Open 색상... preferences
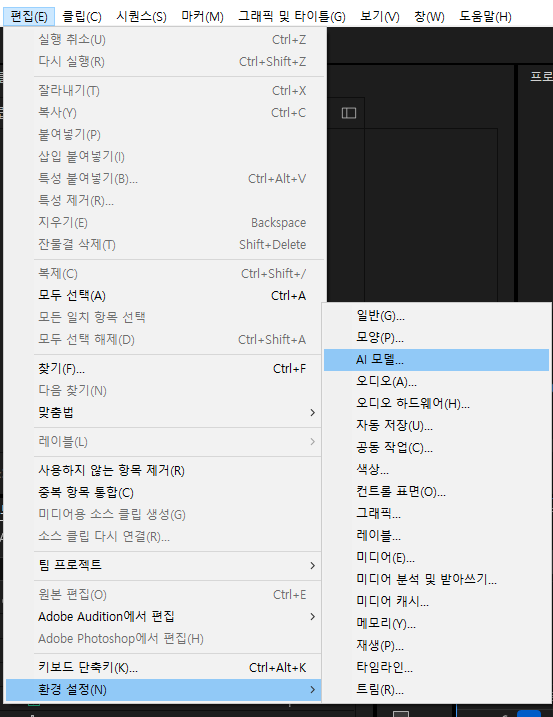The image size is (553, 717). click(x=436, y=469)
